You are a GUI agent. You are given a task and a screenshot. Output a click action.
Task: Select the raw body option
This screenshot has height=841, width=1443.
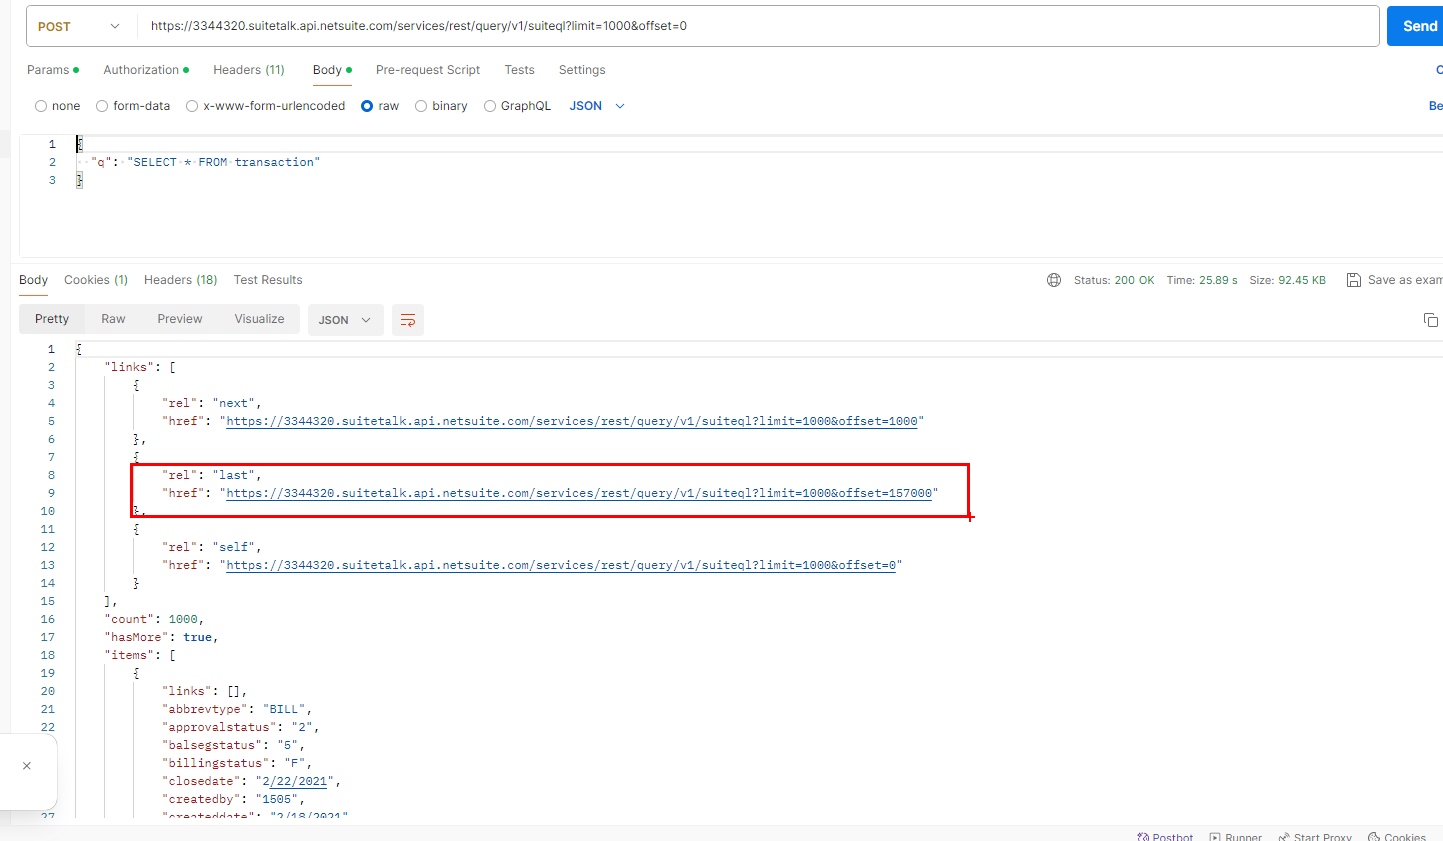point(380,106)
